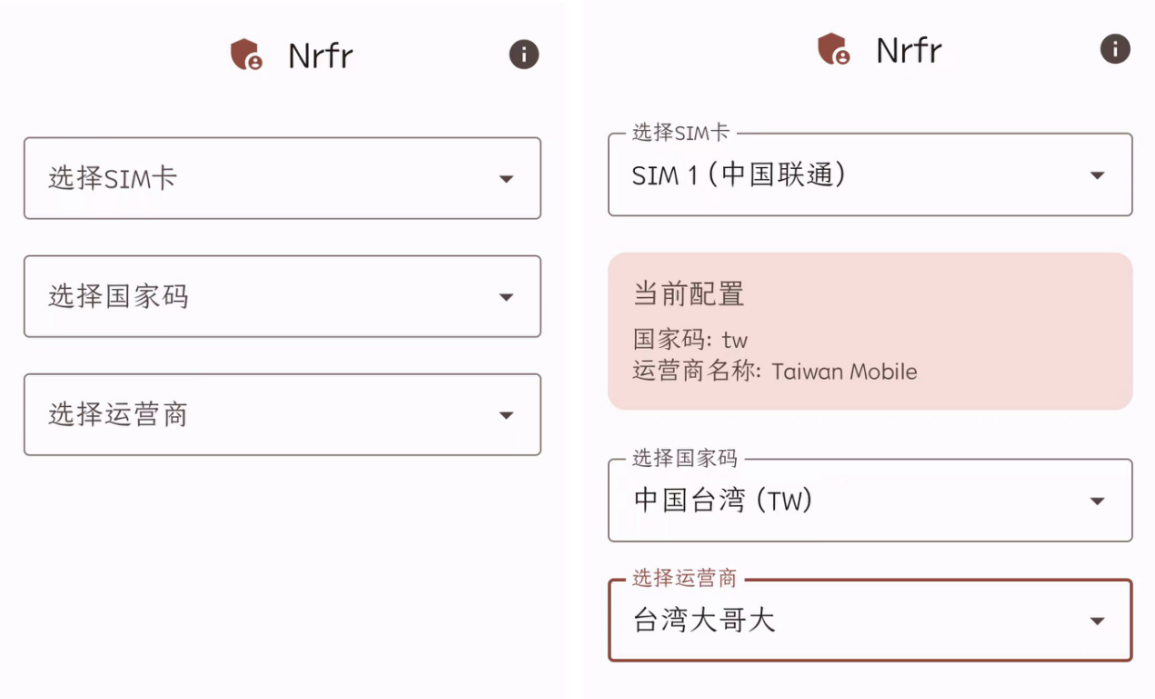Click the arrow icon in the empty 选择国家码 field
The height and width of the screenshot is (699, 1155).
click(506, 297)
